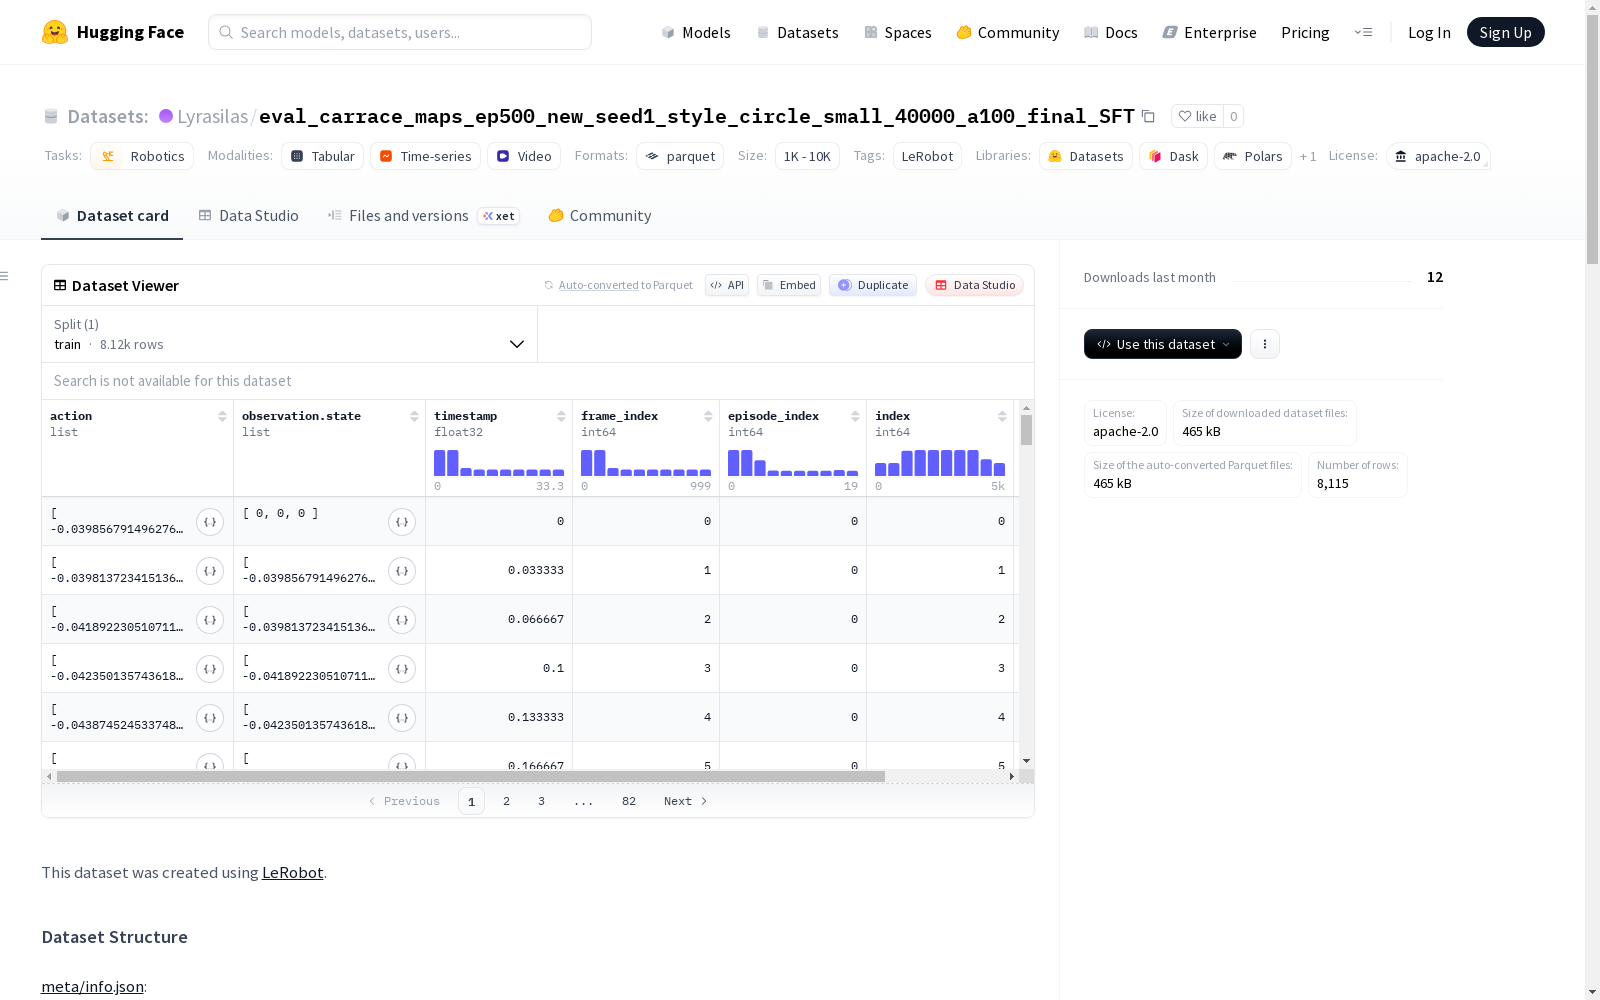
Task: Open Docs in the top navigation
Action: coord(1110,32)
